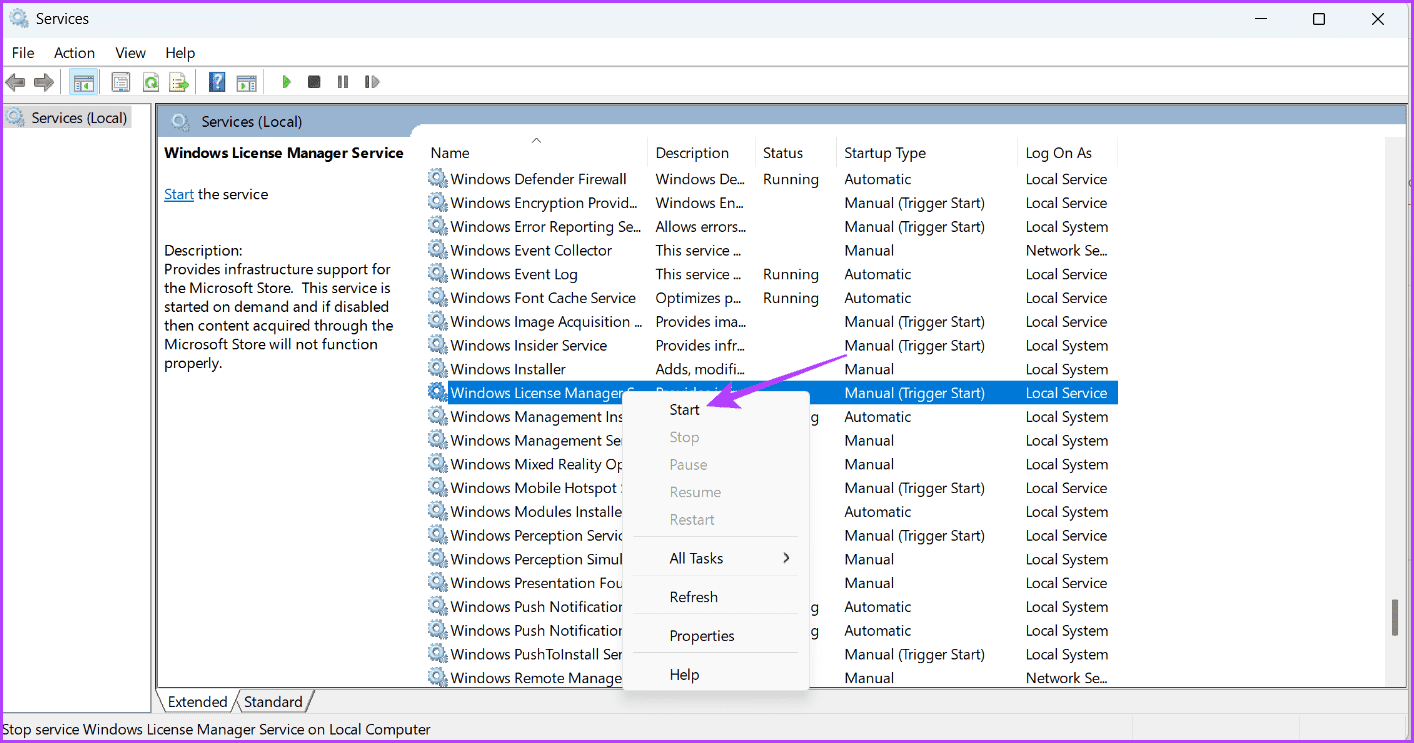
Task: Select Windows Error Reporting Service name
Action: 546,227
